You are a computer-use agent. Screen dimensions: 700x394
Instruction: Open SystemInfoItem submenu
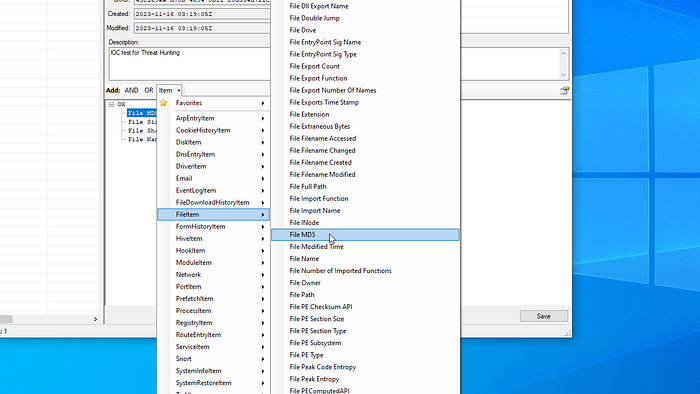click(213, 371)
